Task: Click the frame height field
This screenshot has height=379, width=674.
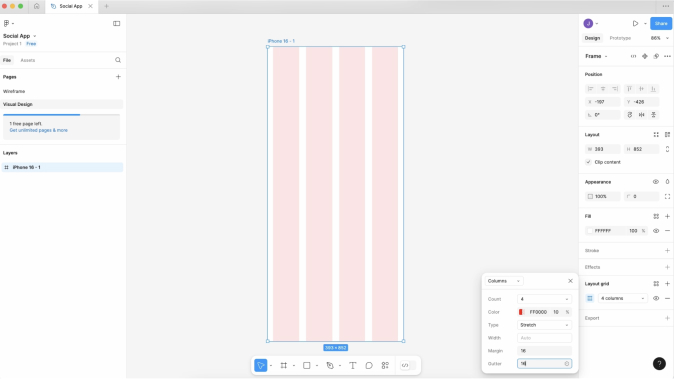Action: pyautogui.click(x=641, y=149)
